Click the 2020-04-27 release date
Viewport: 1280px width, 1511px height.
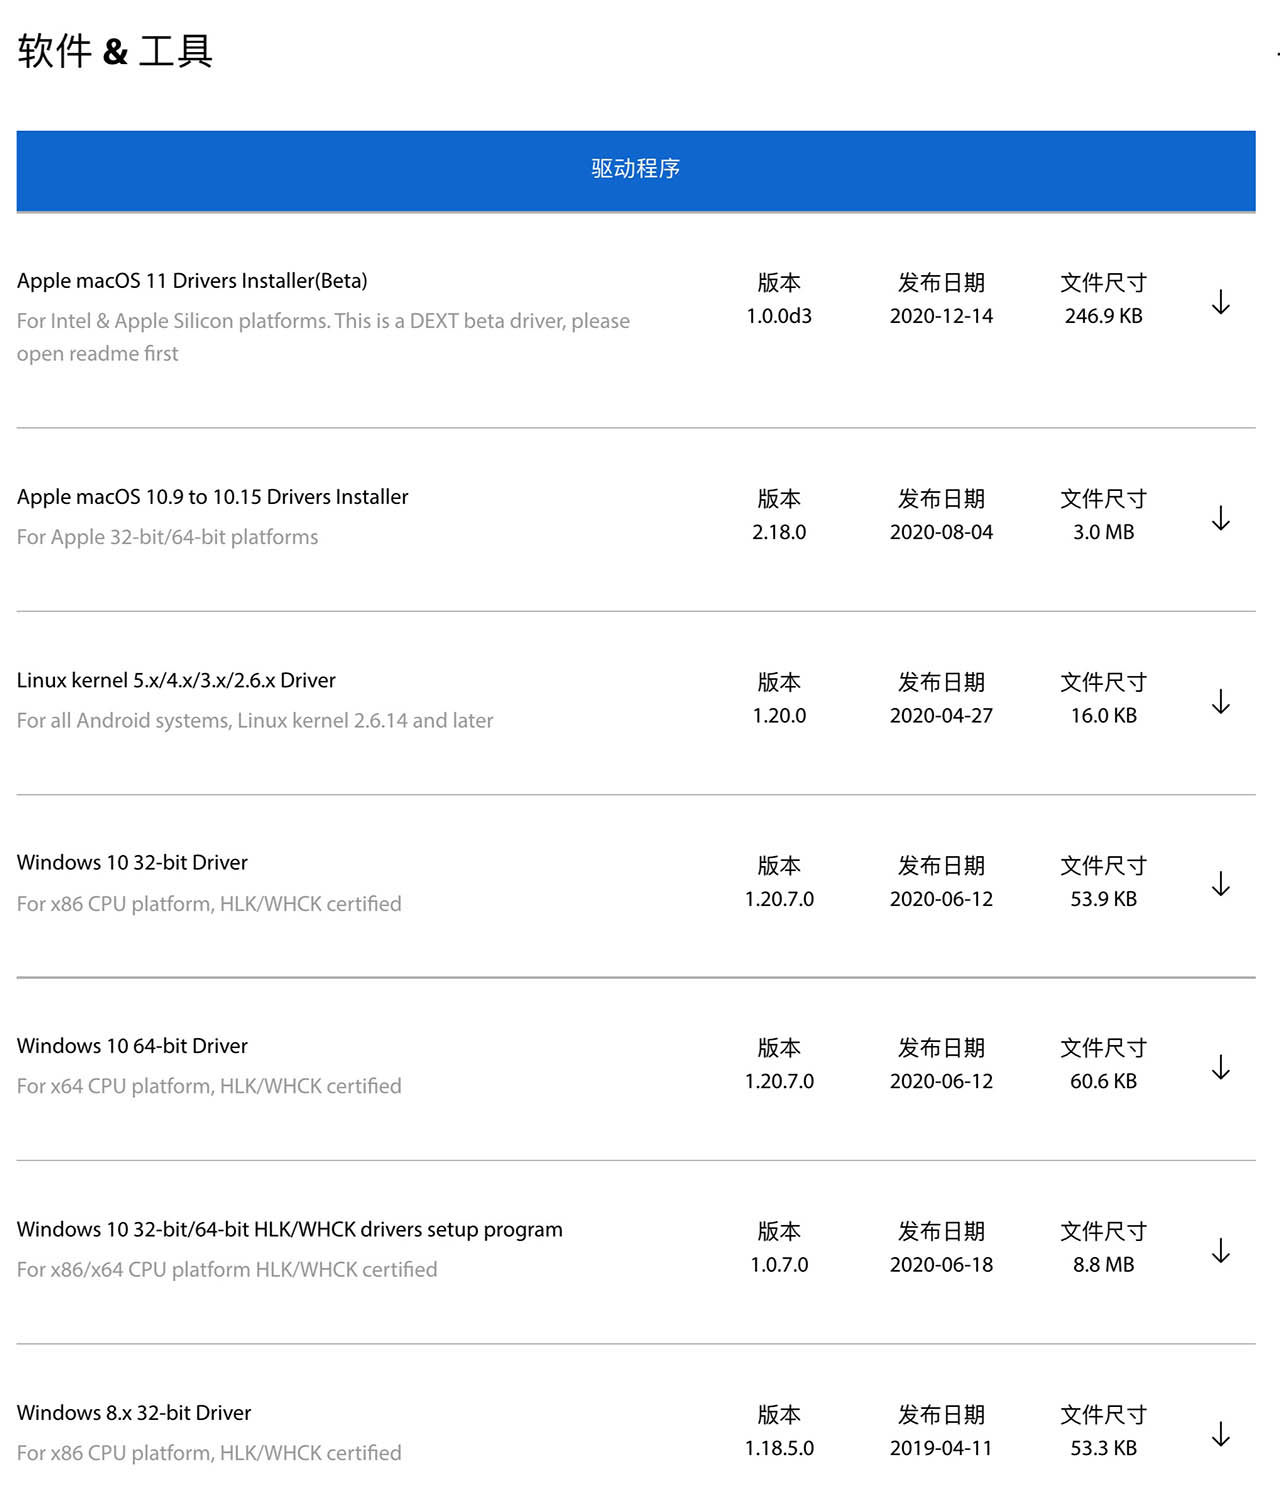tap(941, 716)
